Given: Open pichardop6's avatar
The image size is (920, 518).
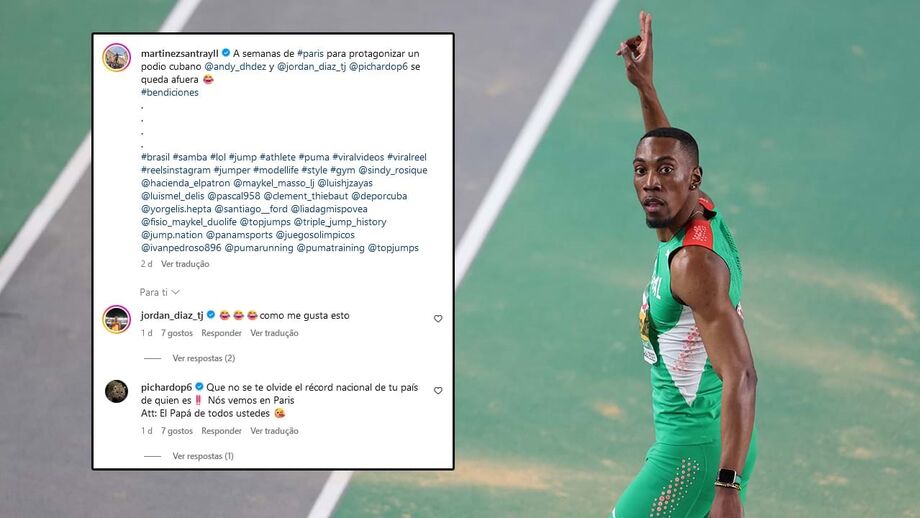Looking at the screenshot, I should [116, 391].
